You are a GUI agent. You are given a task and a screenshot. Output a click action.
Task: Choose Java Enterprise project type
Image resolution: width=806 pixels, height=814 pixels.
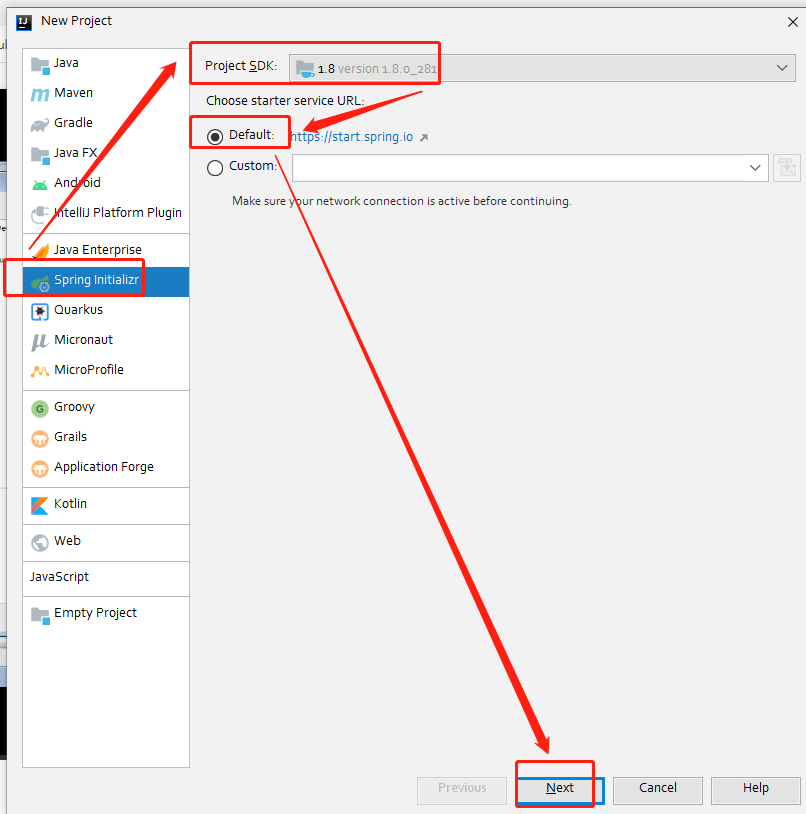106,250
